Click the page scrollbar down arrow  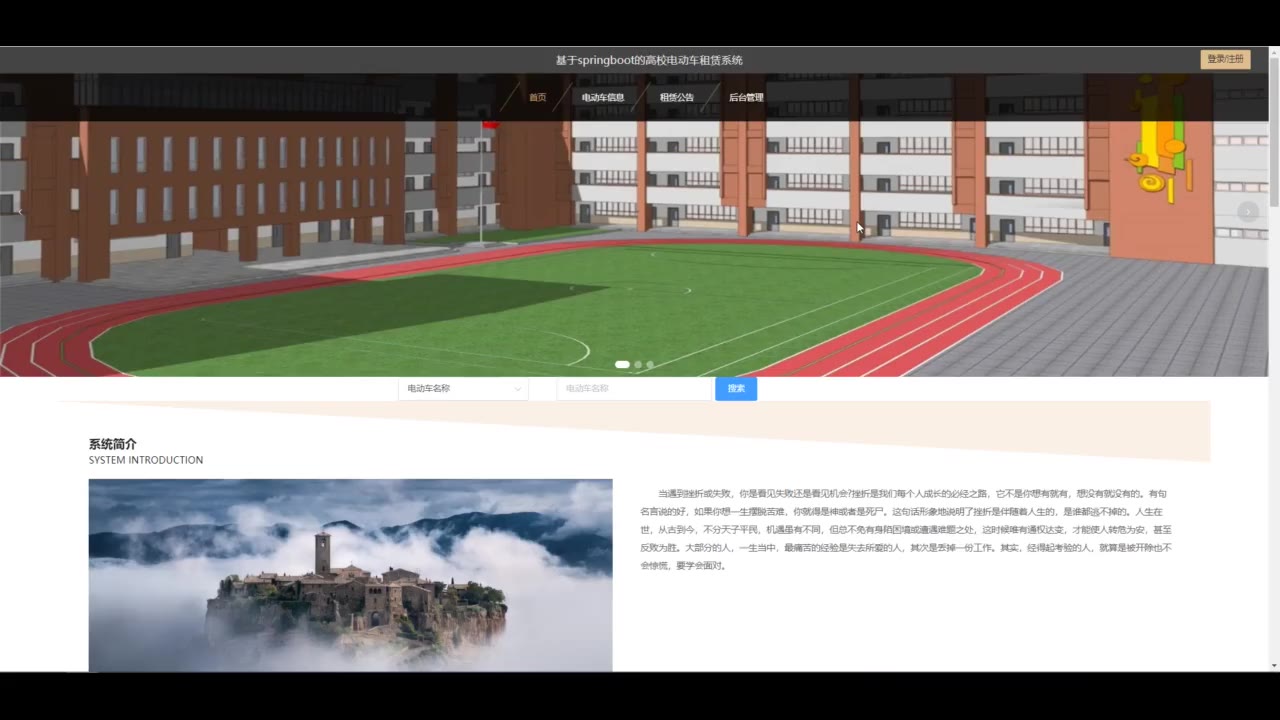1274,665
